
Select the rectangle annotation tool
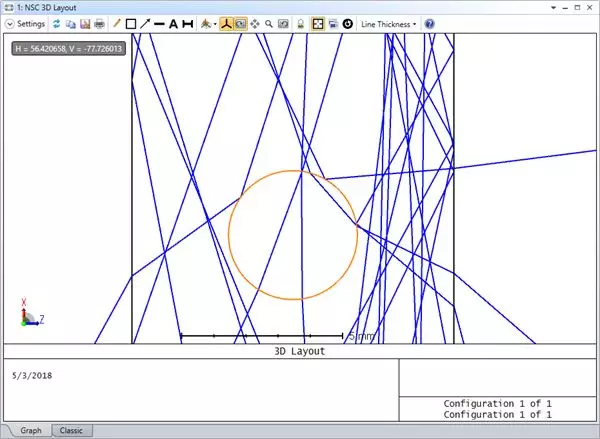(131, 23)
